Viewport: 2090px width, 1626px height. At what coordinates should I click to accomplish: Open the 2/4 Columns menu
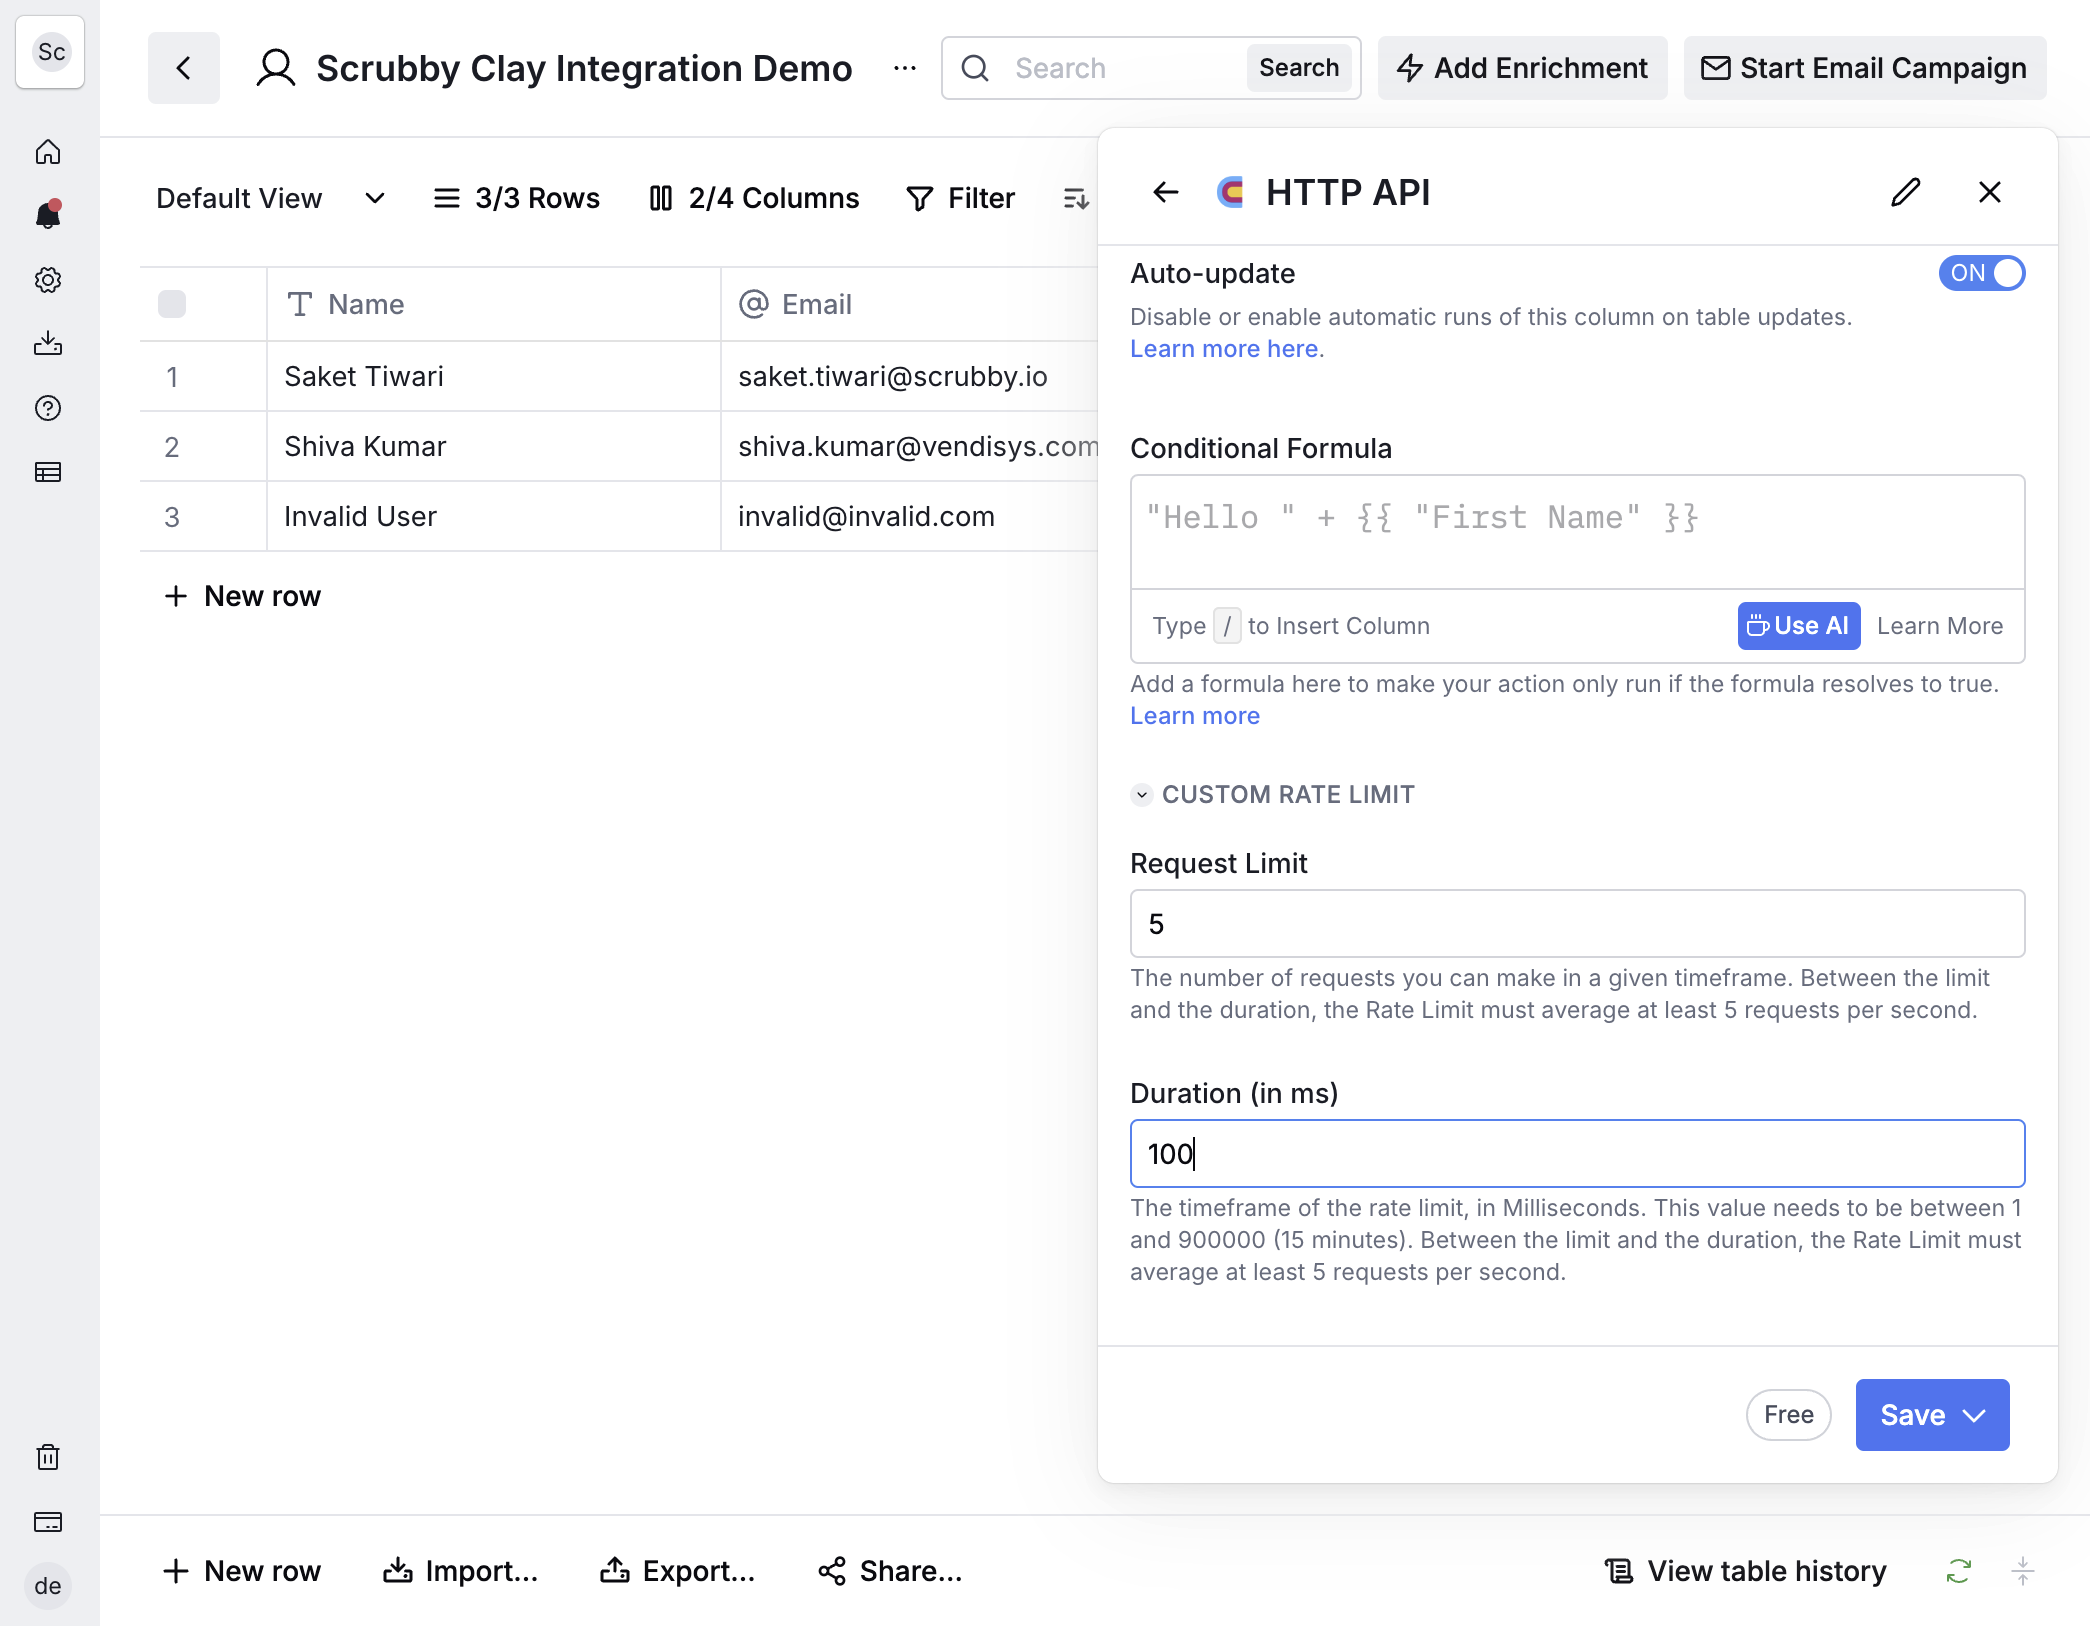pos(754,198)
